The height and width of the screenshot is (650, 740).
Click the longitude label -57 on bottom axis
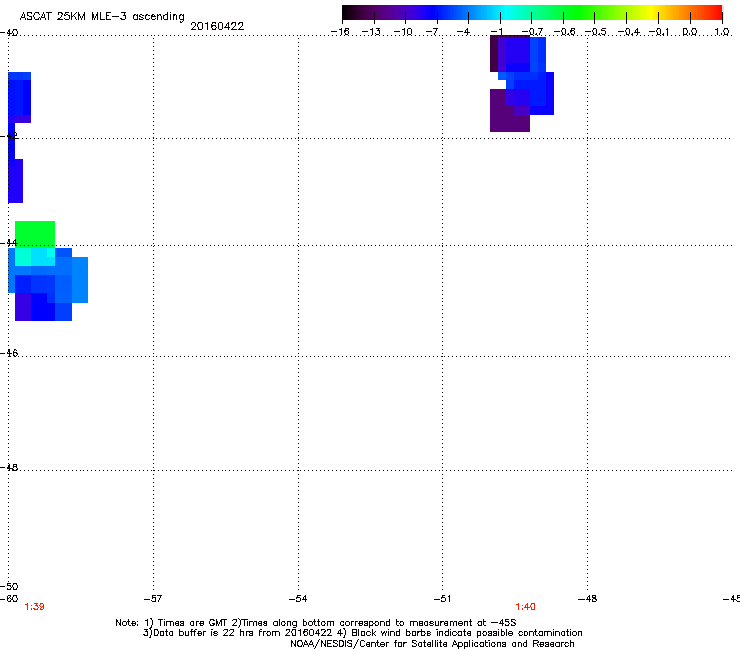[x=153, y=599]
